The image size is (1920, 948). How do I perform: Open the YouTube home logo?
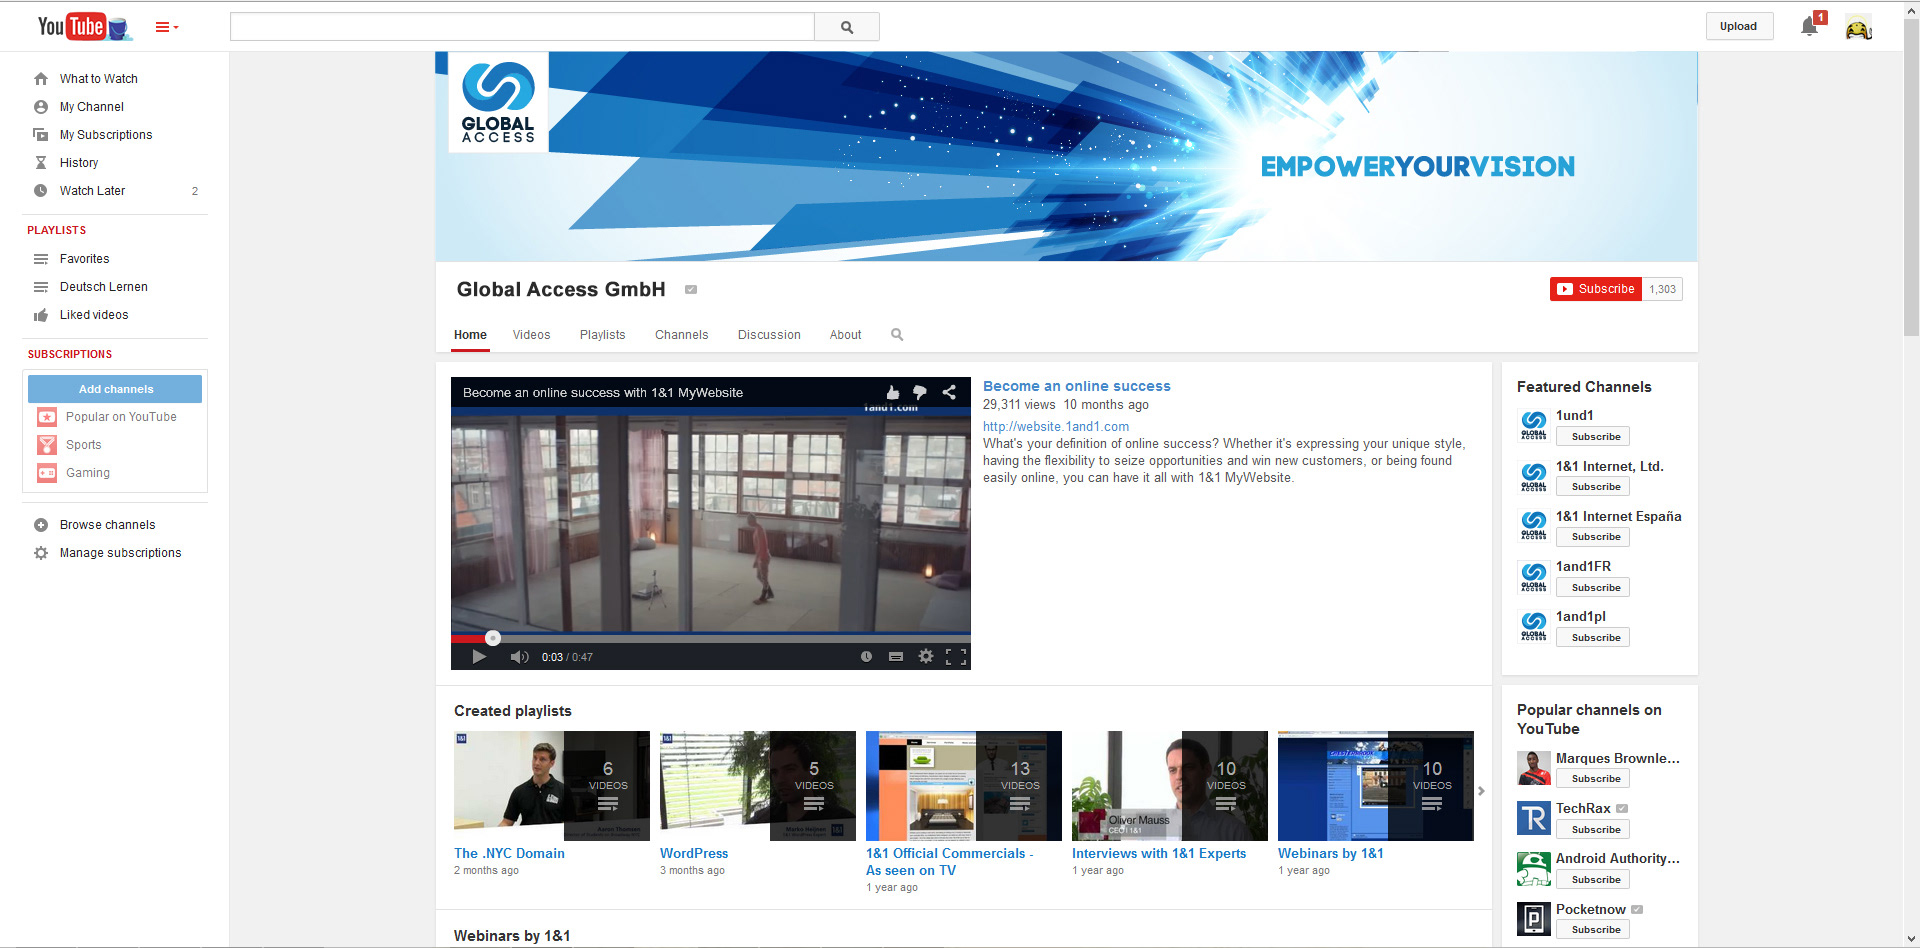point(84,27)
